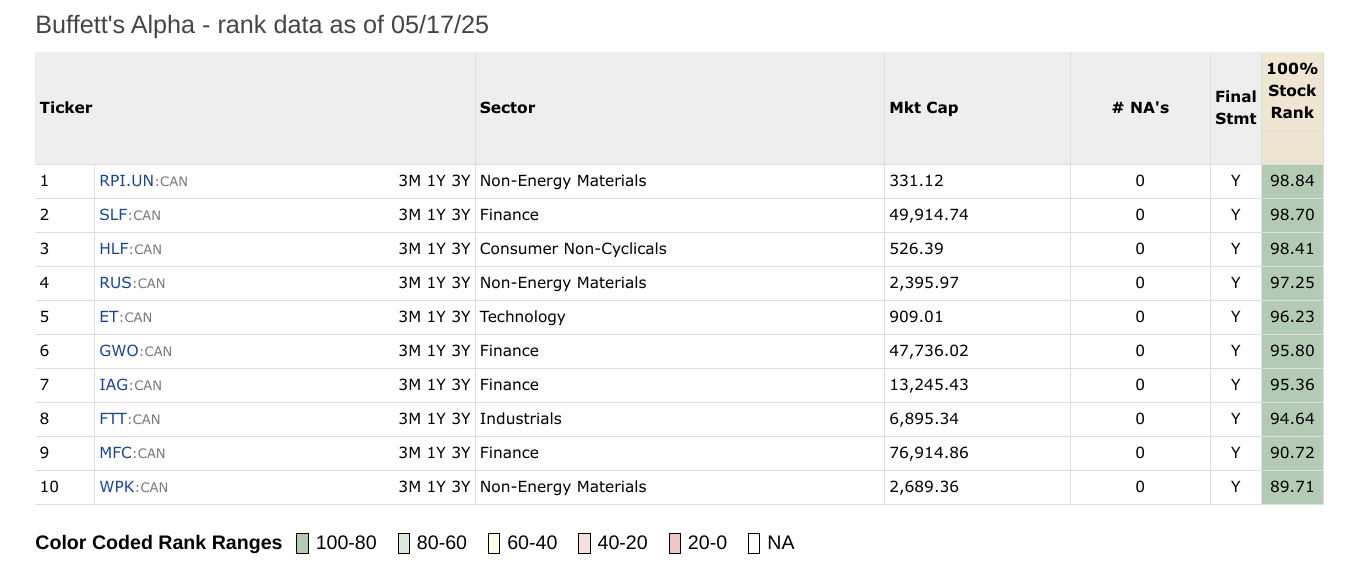Screen dimensions: 1365x565
Task: Click the 2,689.36 market cap value
Action: (924, 487)
